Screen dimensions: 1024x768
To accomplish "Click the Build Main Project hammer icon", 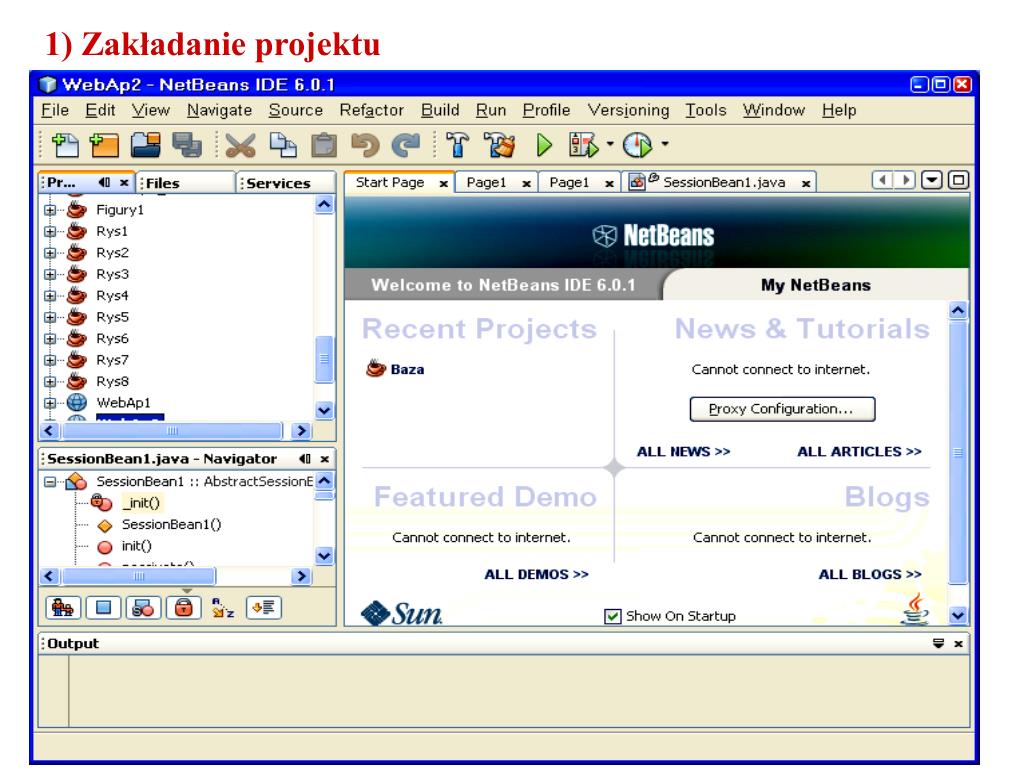I will point(457,144).
